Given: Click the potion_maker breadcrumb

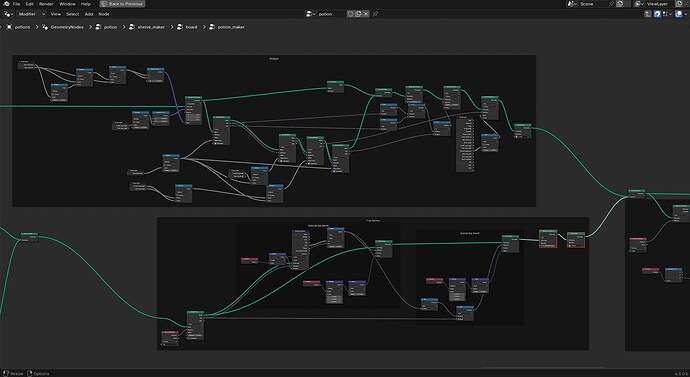Looking at the screenshot, I should [x=231, y=27].
